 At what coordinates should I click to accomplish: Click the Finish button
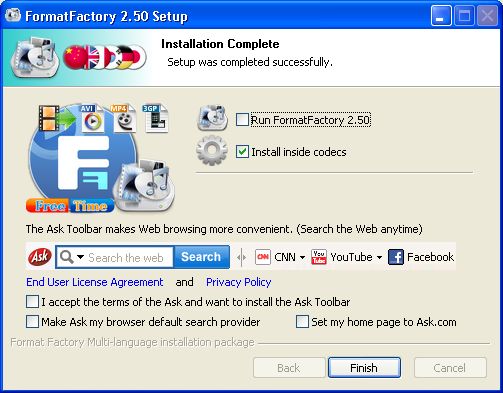click(364, 368)
